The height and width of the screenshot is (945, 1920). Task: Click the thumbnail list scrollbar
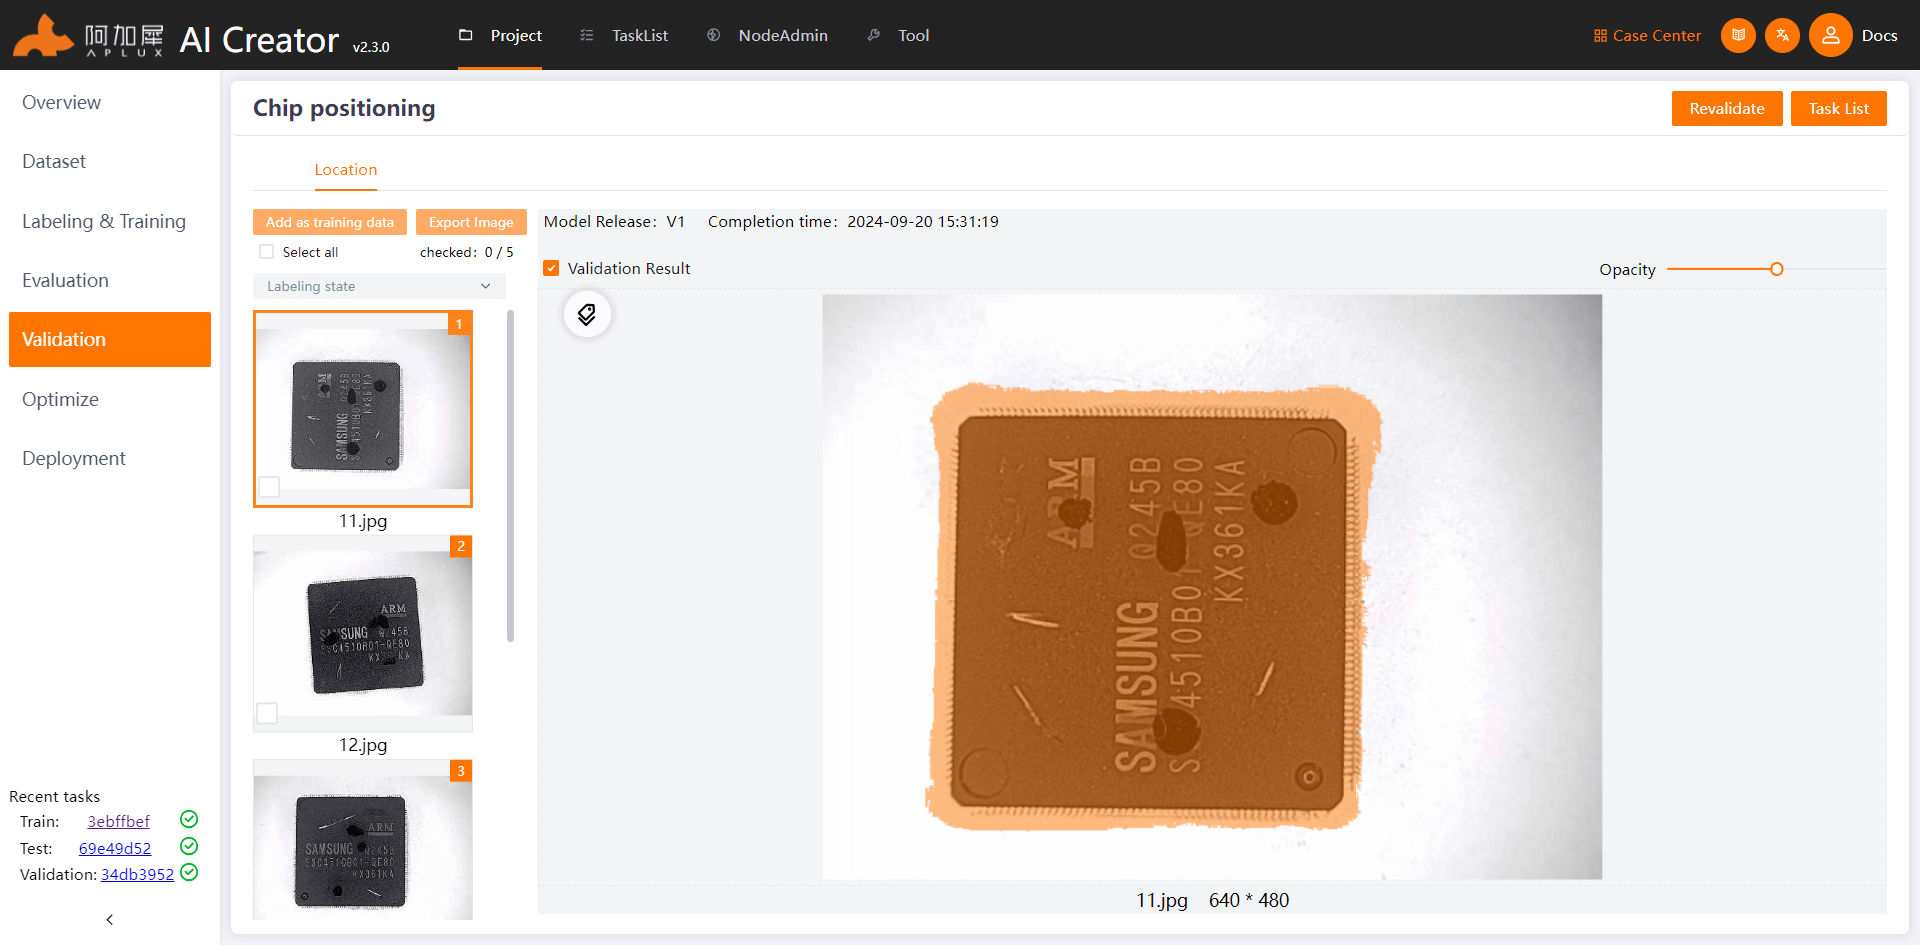[x=510, y=475]
